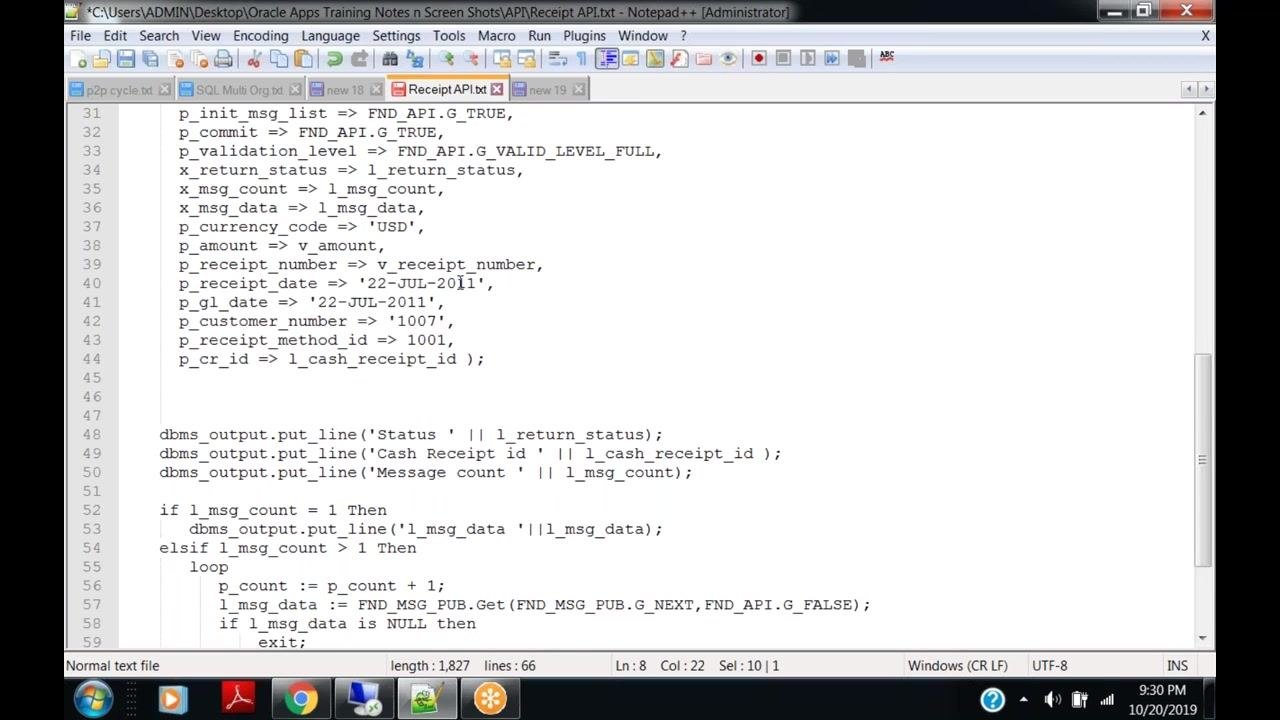Switch to the new 19 tab
Screen dimensions: 1280x720
pos(547,90)
